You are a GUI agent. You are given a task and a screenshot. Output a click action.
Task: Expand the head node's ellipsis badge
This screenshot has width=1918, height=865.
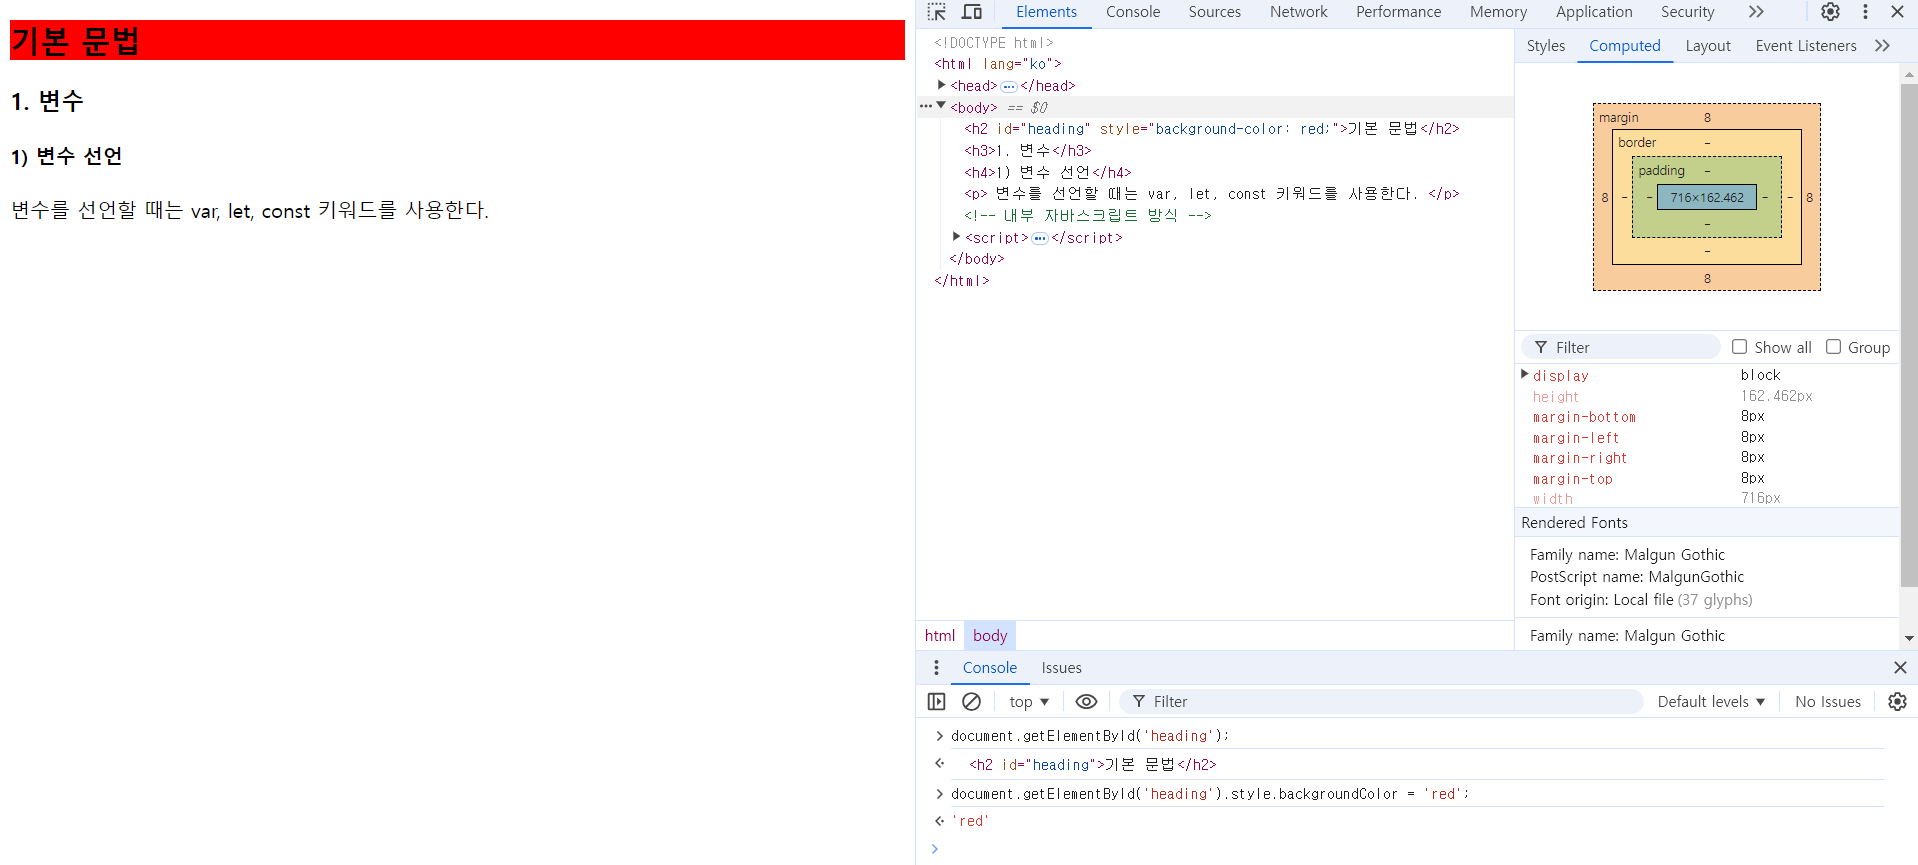click(1009, 87)
